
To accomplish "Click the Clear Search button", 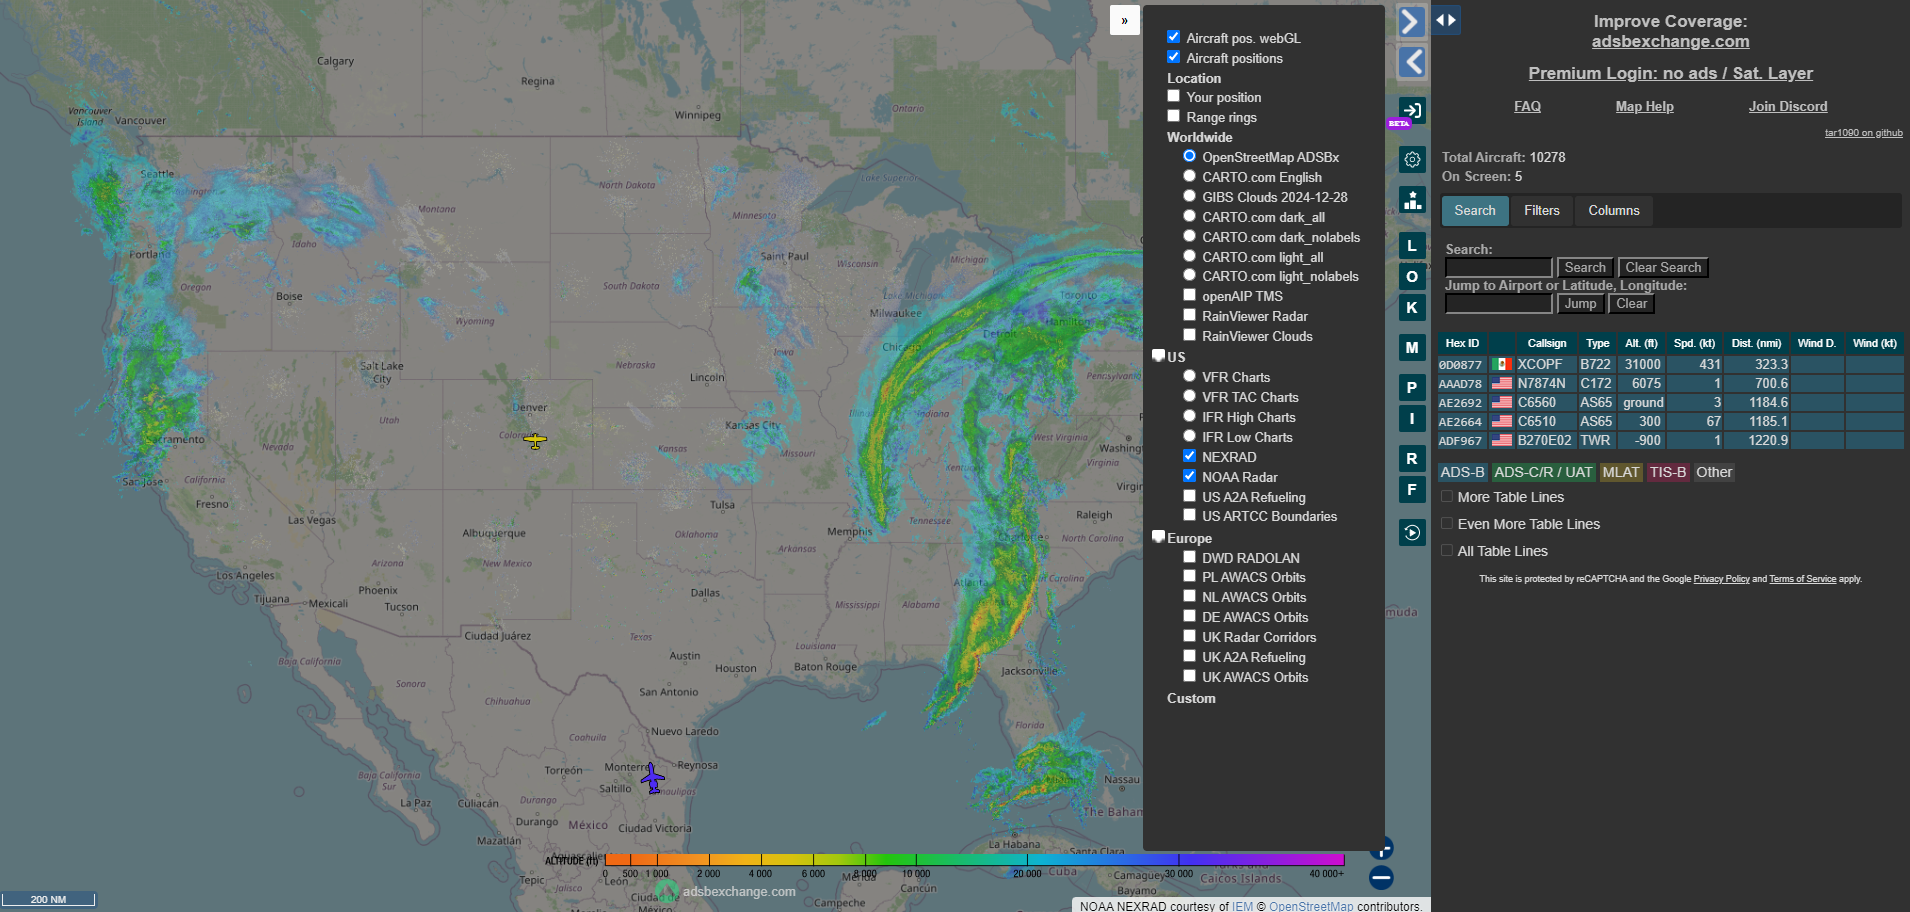I will [1662, 267].
